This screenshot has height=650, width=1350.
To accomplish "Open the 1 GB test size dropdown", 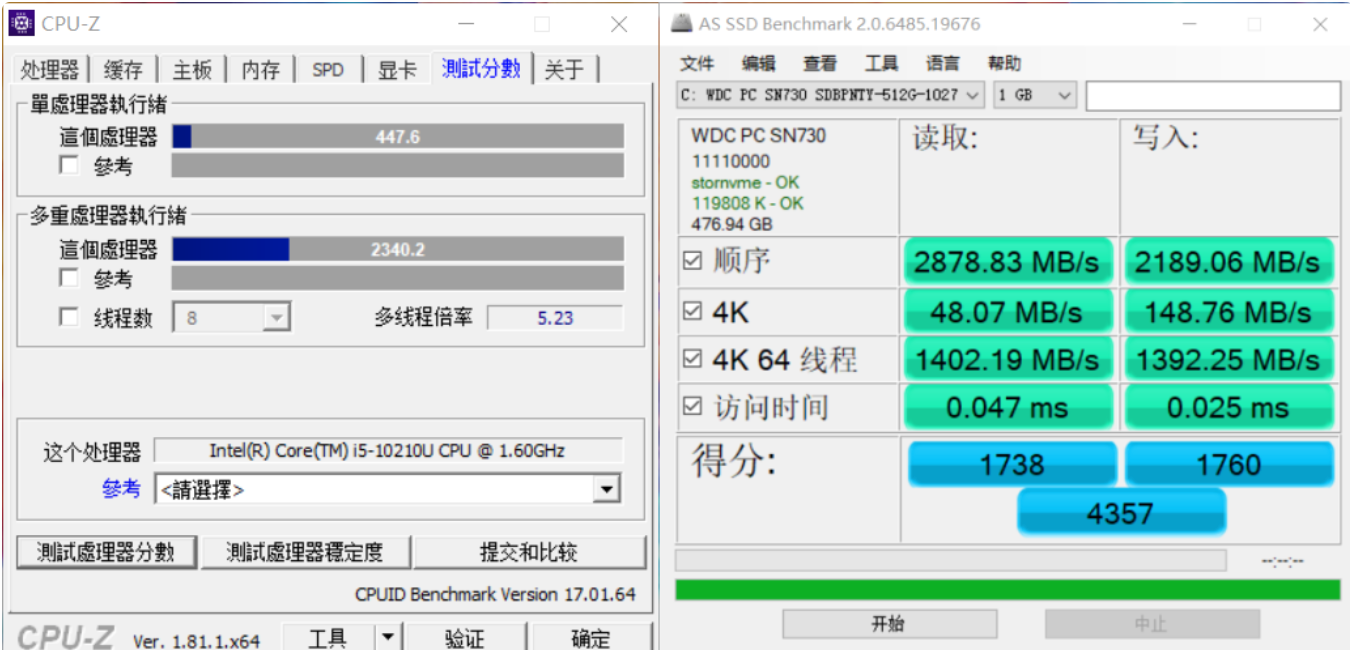I will pyautogui.click(x=1035, y=96).
